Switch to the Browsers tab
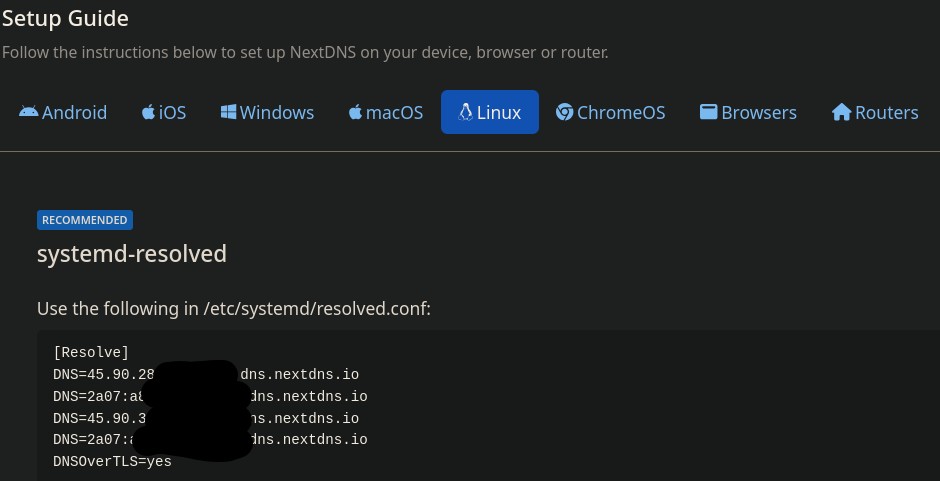 tap(759, 112)
